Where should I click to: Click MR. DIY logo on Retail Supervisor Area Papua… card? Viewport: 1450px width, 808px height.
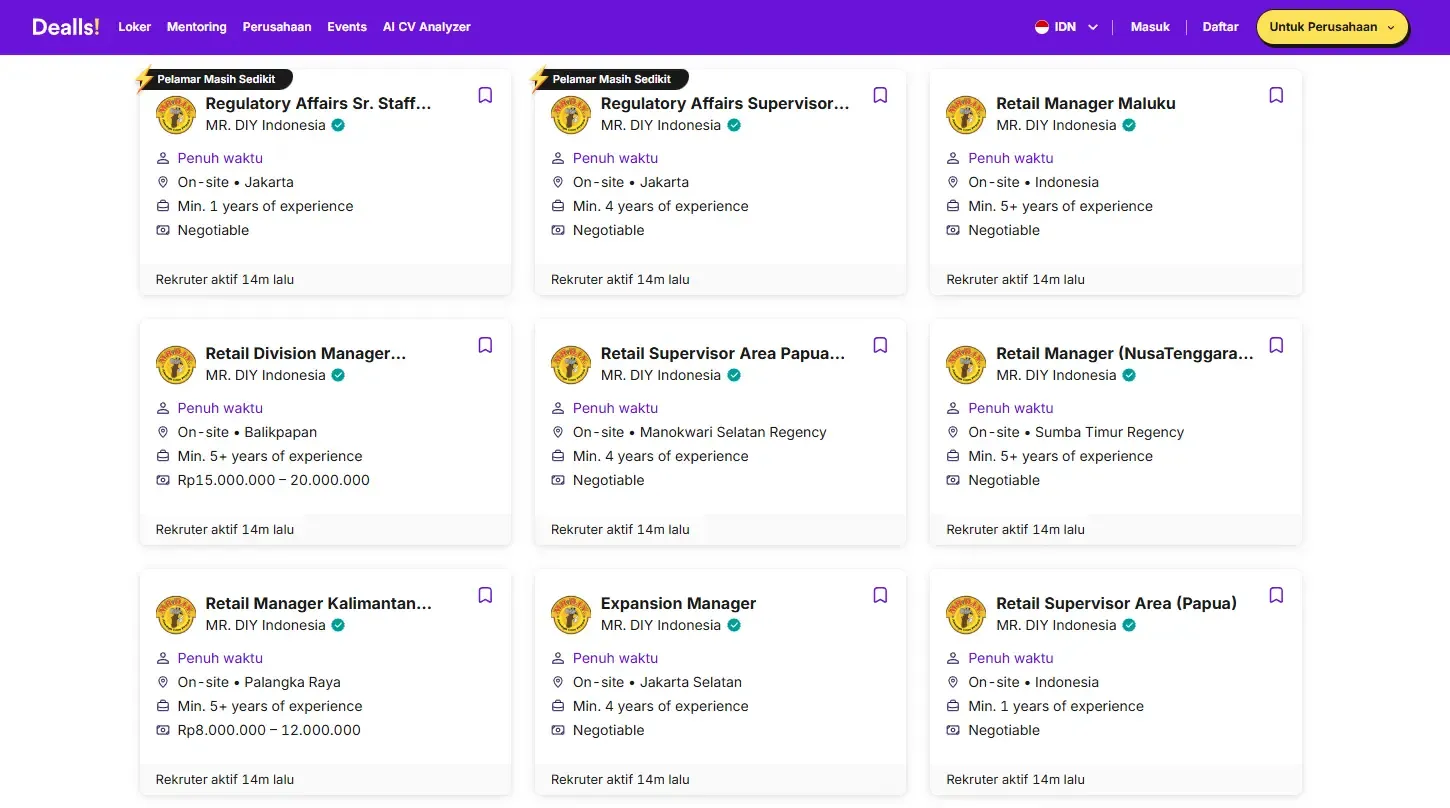(x=571, y=364)
